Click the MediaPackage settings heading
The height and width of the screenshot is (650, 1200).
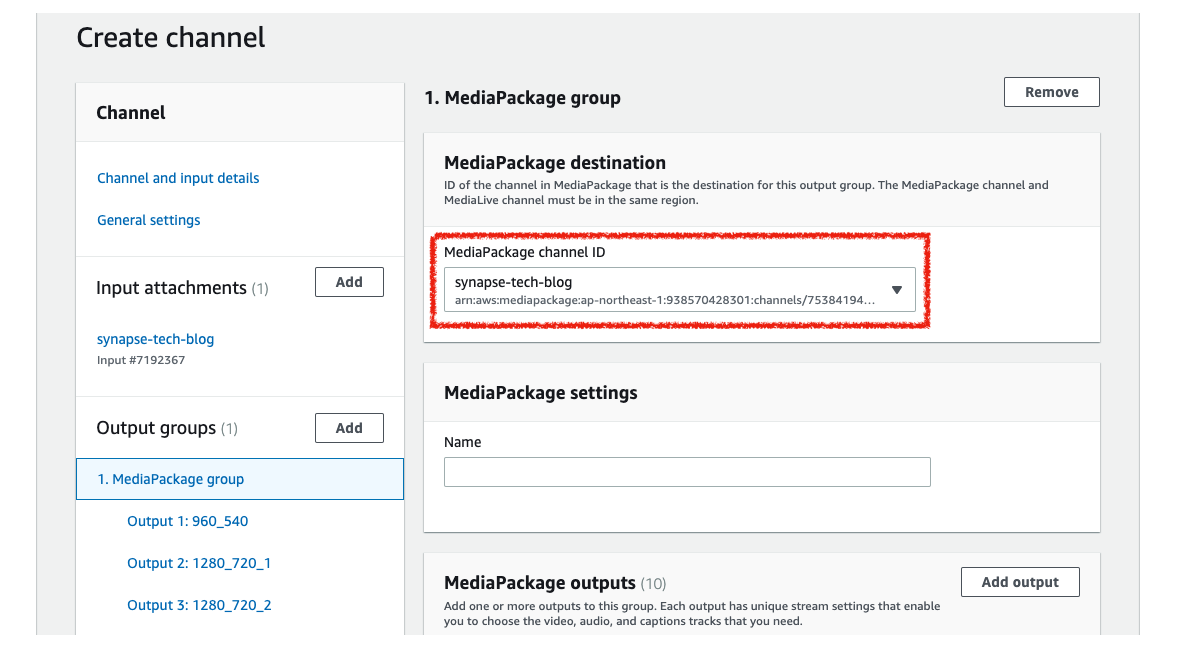tap(541, 393)
